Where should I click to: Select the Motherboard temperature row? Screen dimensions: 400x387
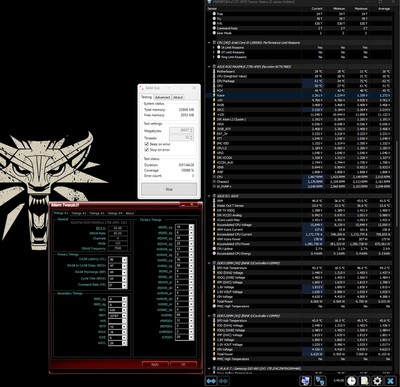pyautogui.click(x=299, y=71)
